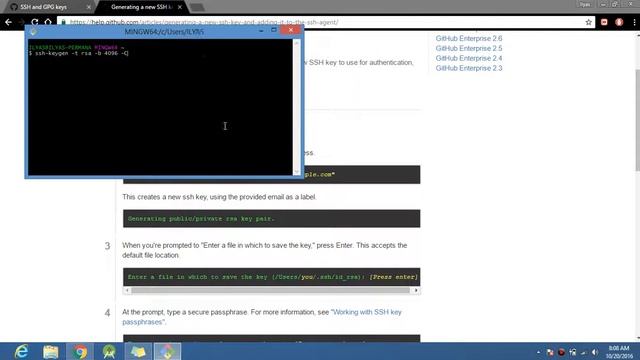Close the SSH and GPG keys tab
Image resolution: width=640 pixels, height=360 pixels.
(x=89, y=7)
